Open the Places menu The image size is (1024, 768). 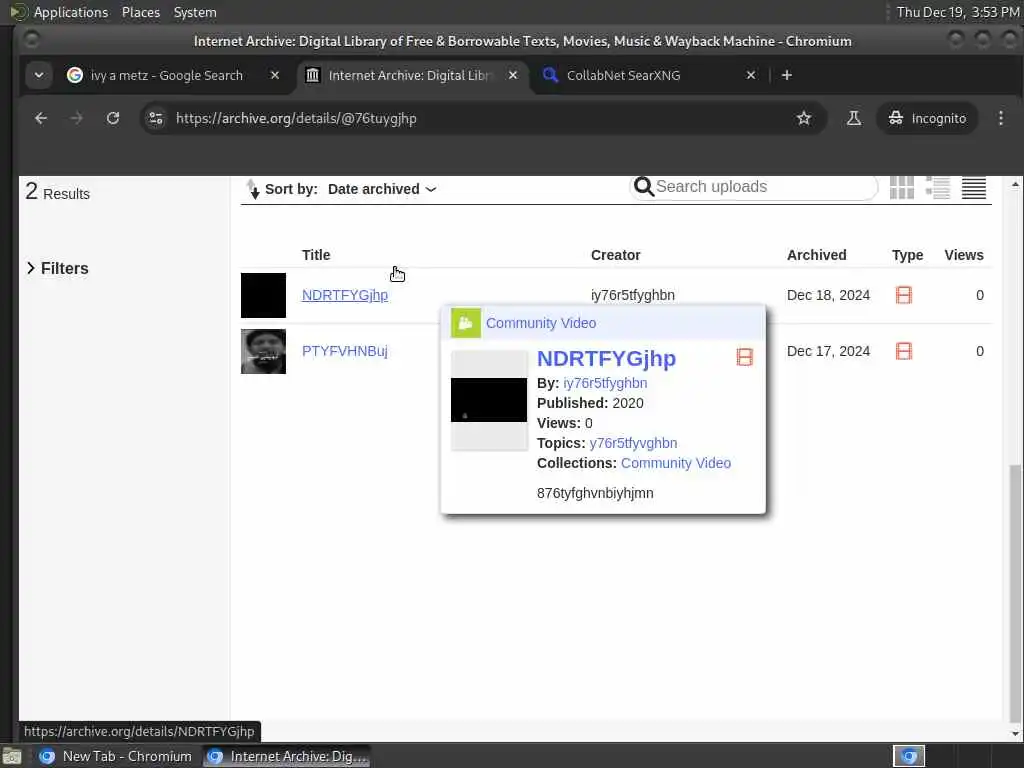point(140,12)
